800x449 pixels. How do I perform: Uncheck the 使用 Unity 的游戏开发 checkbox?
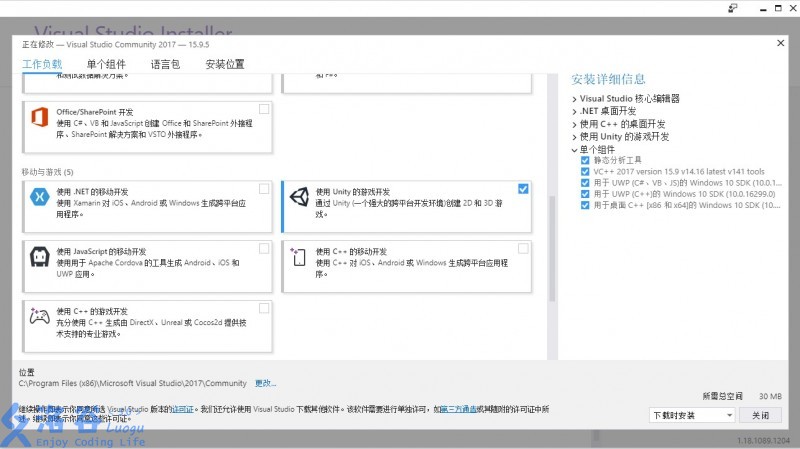point(523,189)
